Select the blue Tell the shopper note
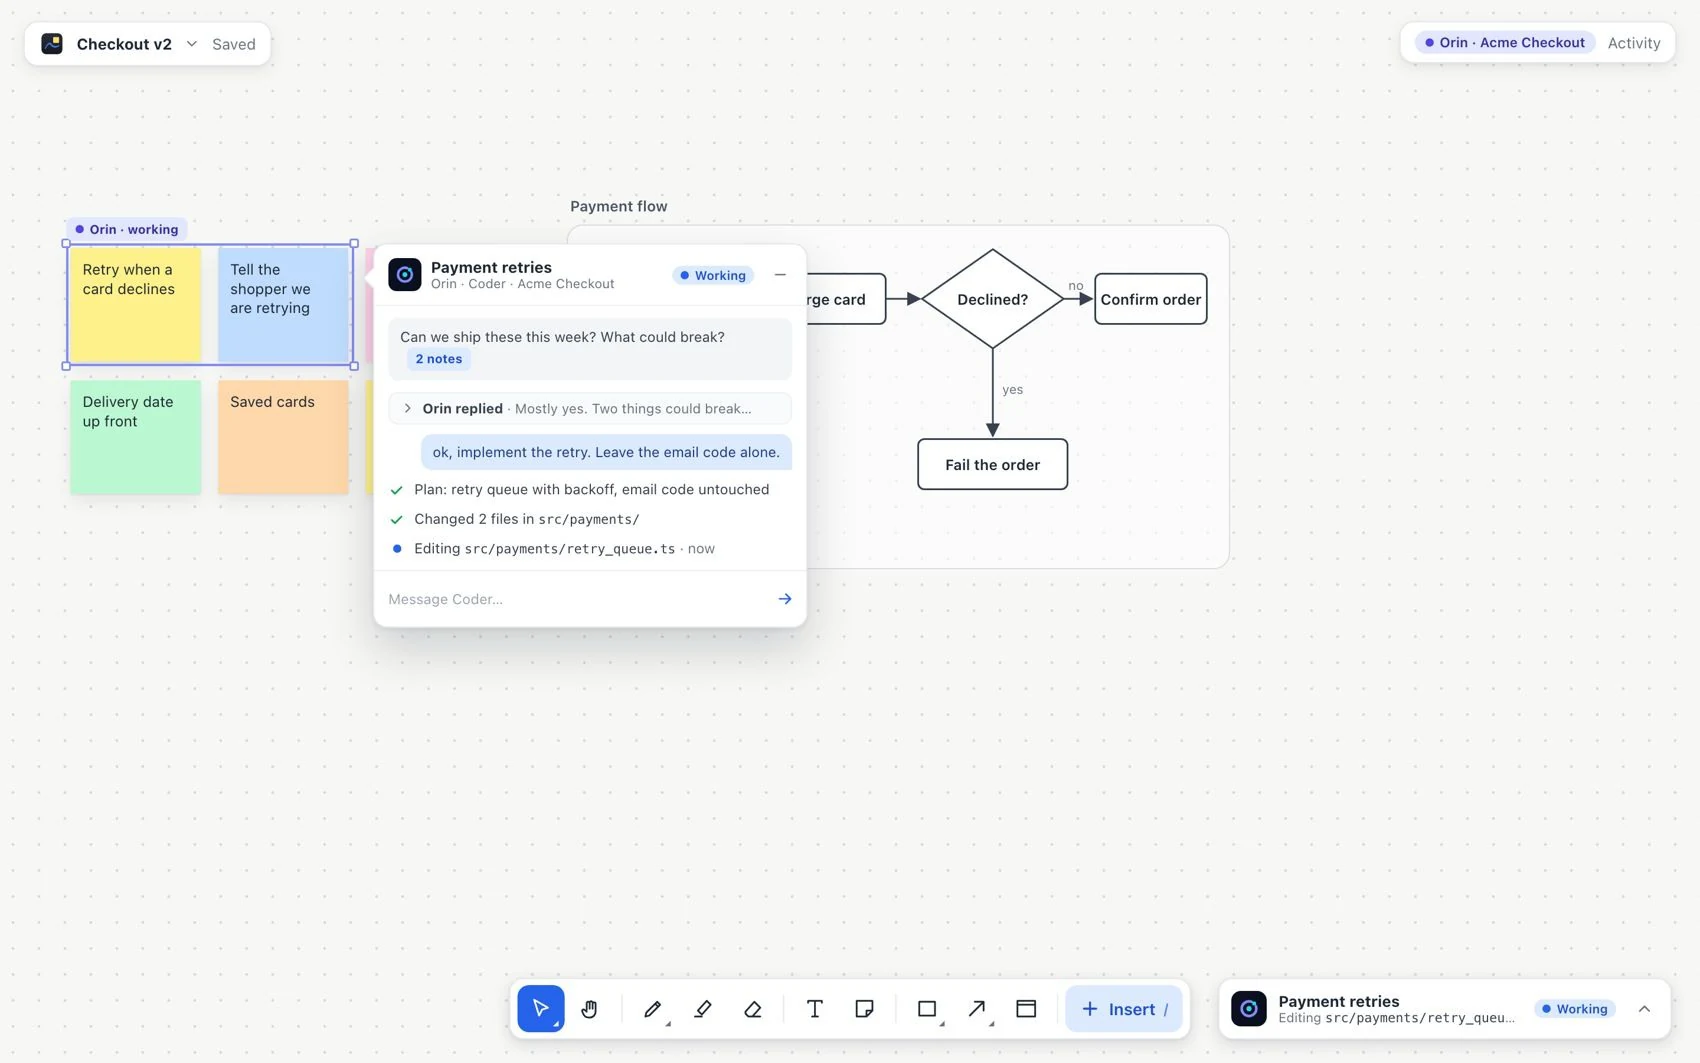The height and width of the screenshot is (1063, 1700). click(x=283, y=305)
